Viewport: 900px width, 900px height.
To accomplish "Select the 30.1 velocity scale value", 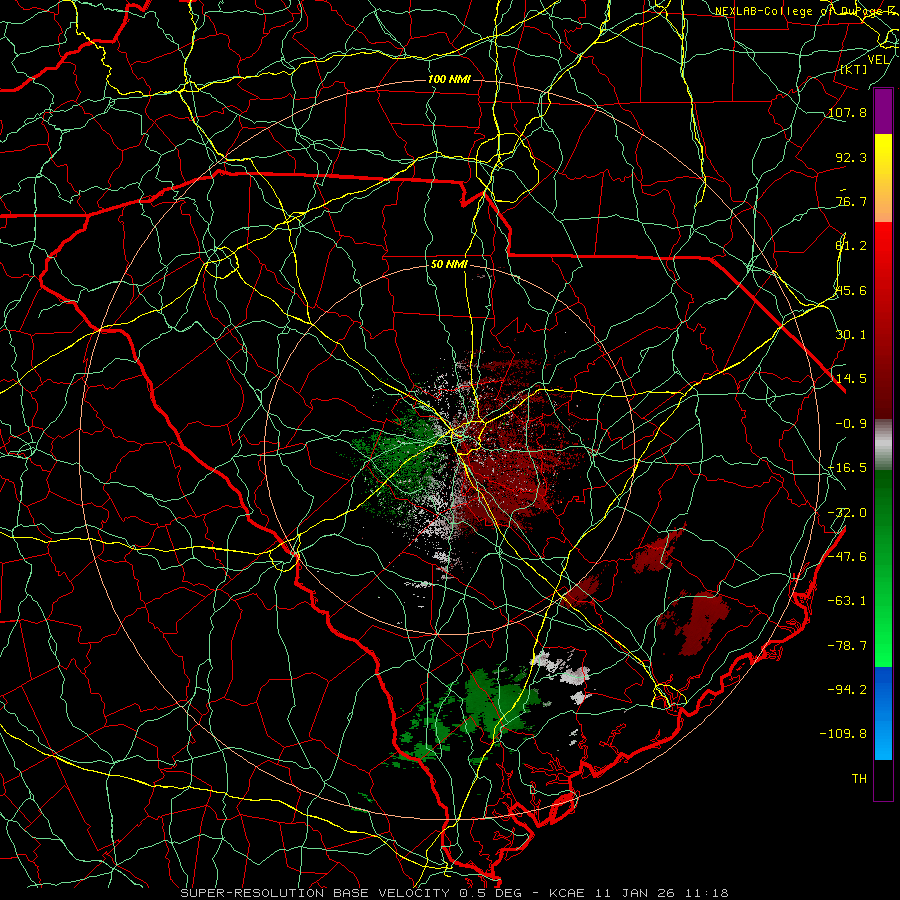I will [851, 335].
